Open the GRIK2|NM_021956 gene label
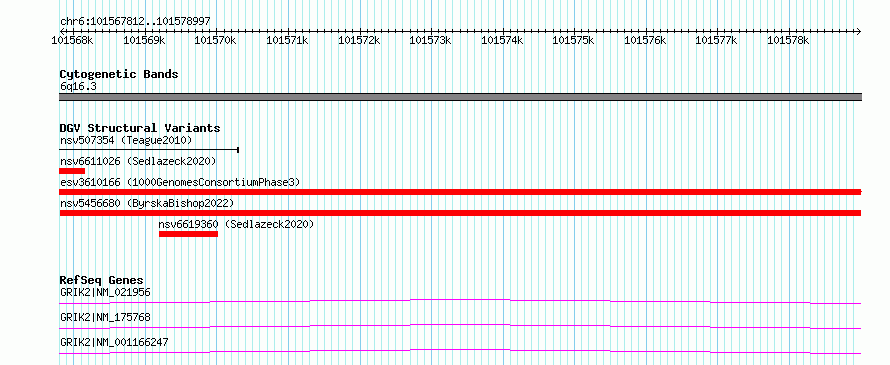 click(x=105, y=292)
